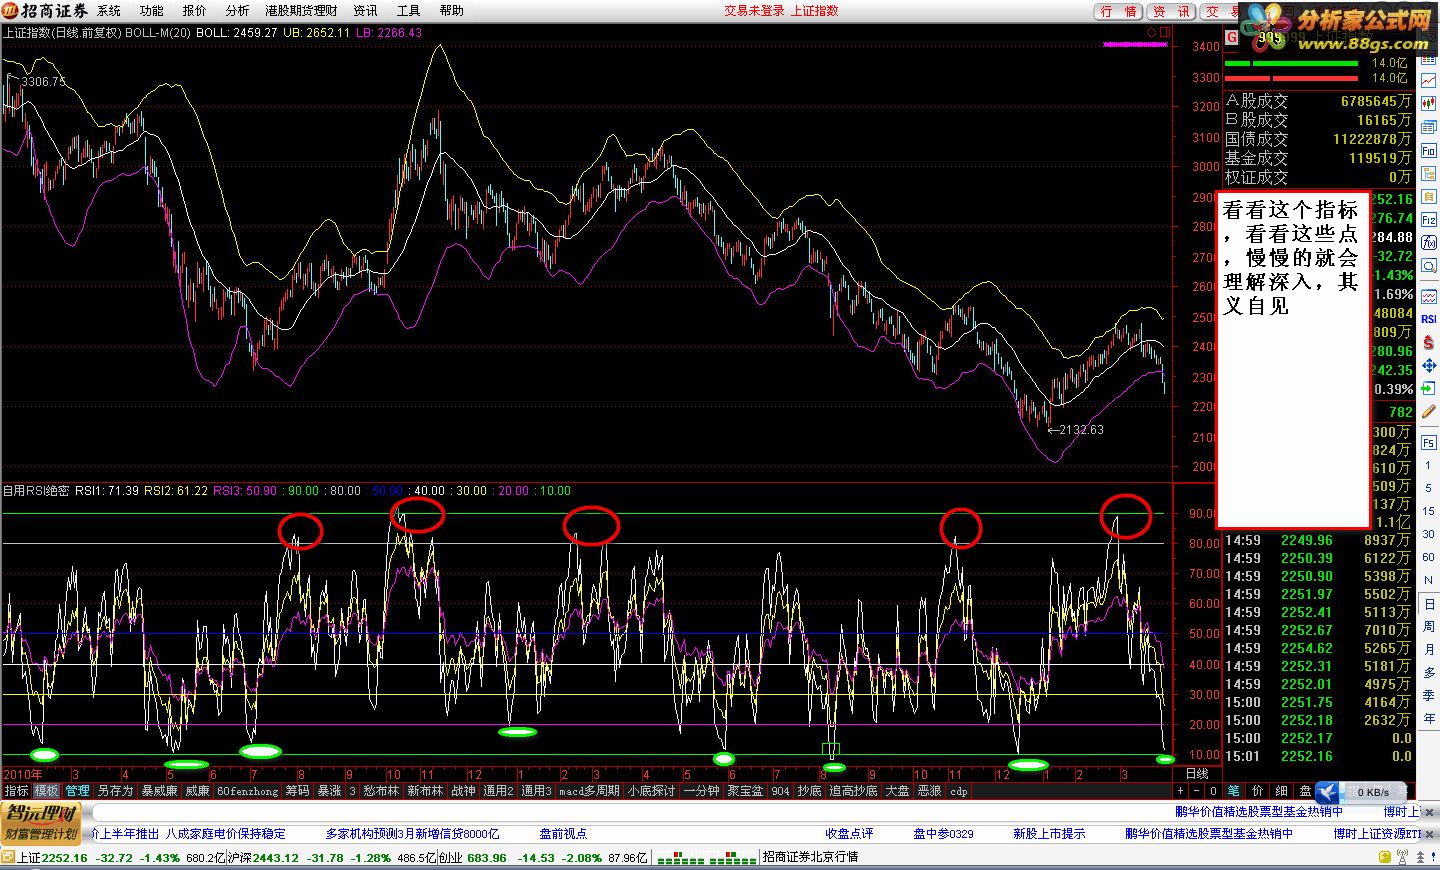
Task: Switch to 月 monthly period in sidebar
Action: 1428,649
